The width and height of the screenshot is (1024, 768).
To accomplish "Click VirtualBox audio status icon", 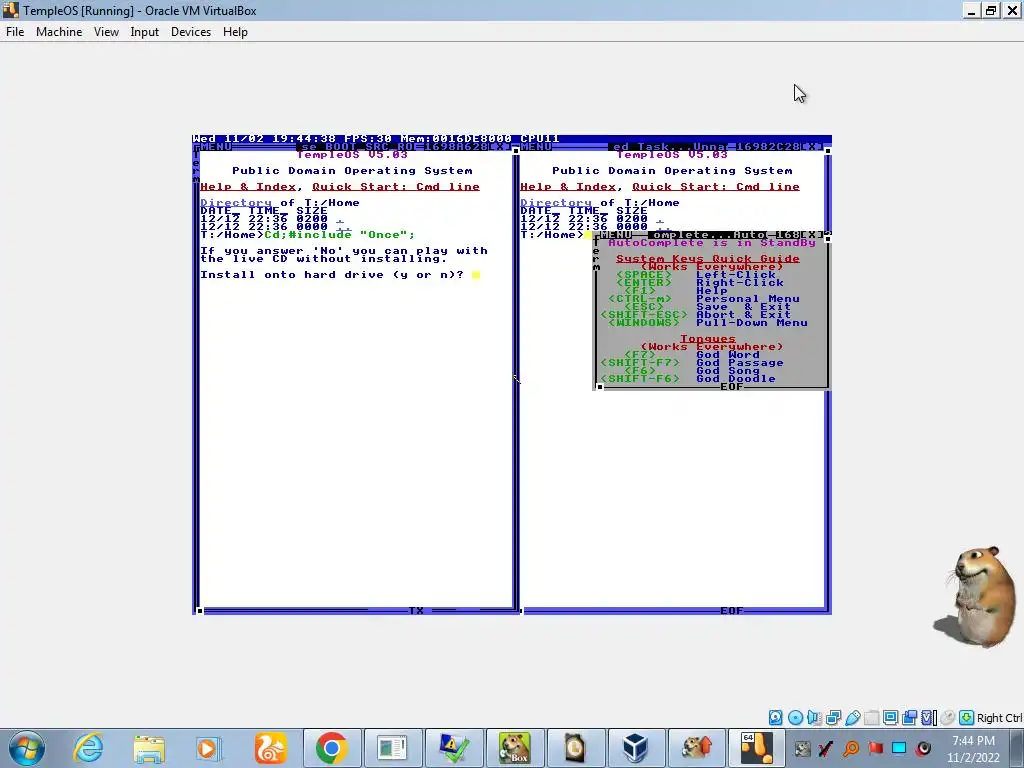I will (814, 718).
